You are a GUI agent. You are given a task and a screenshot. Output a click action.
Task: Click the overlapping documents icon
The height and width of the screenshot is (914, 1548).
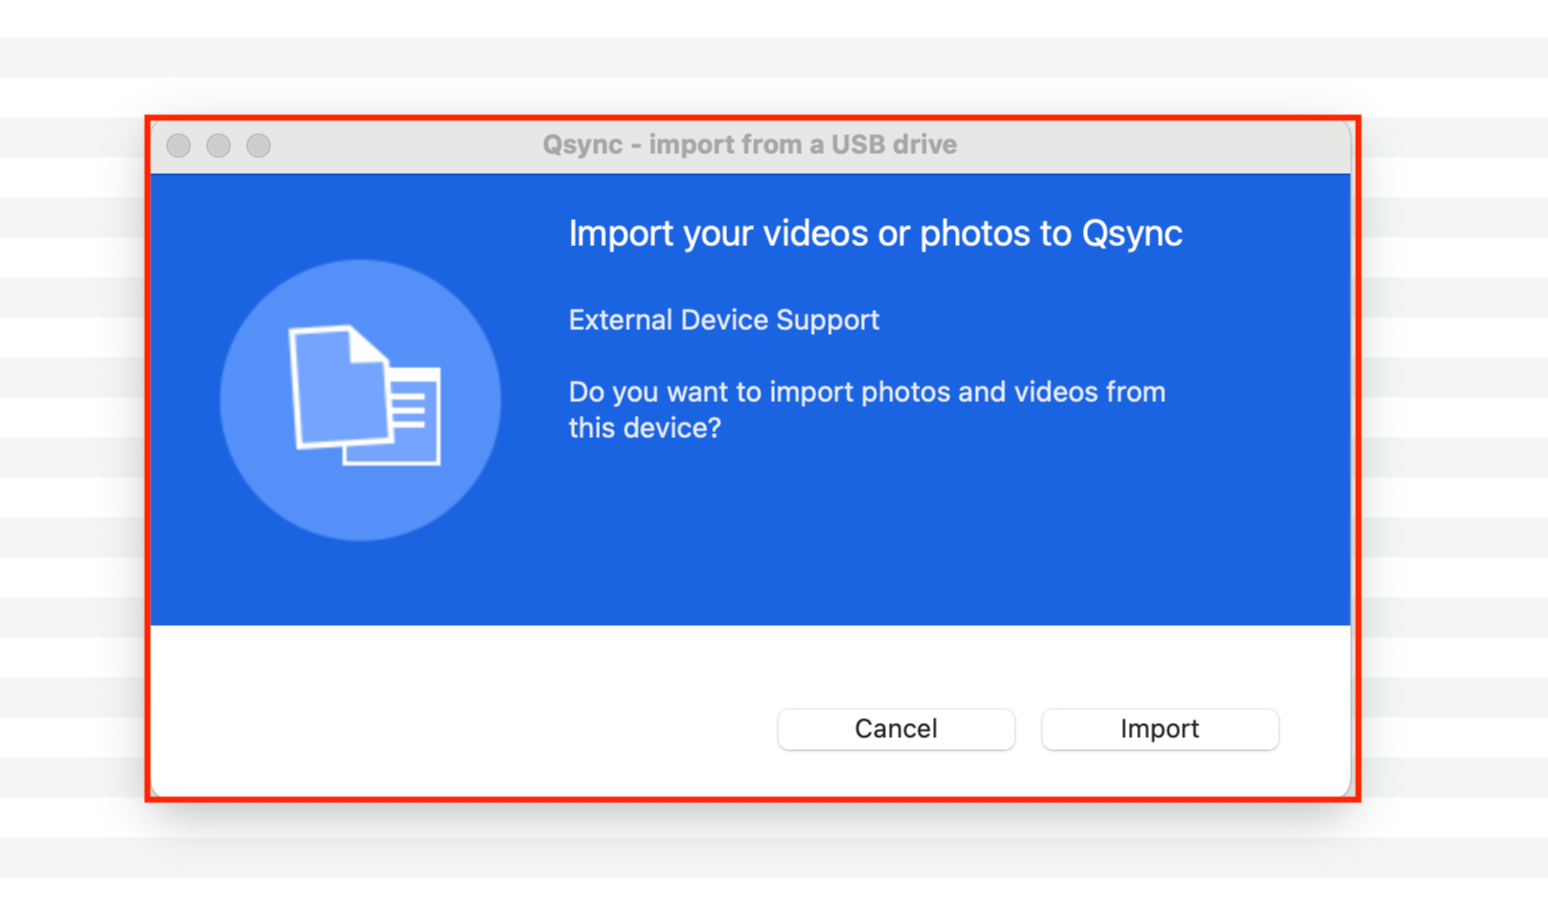tap(364, 396)
